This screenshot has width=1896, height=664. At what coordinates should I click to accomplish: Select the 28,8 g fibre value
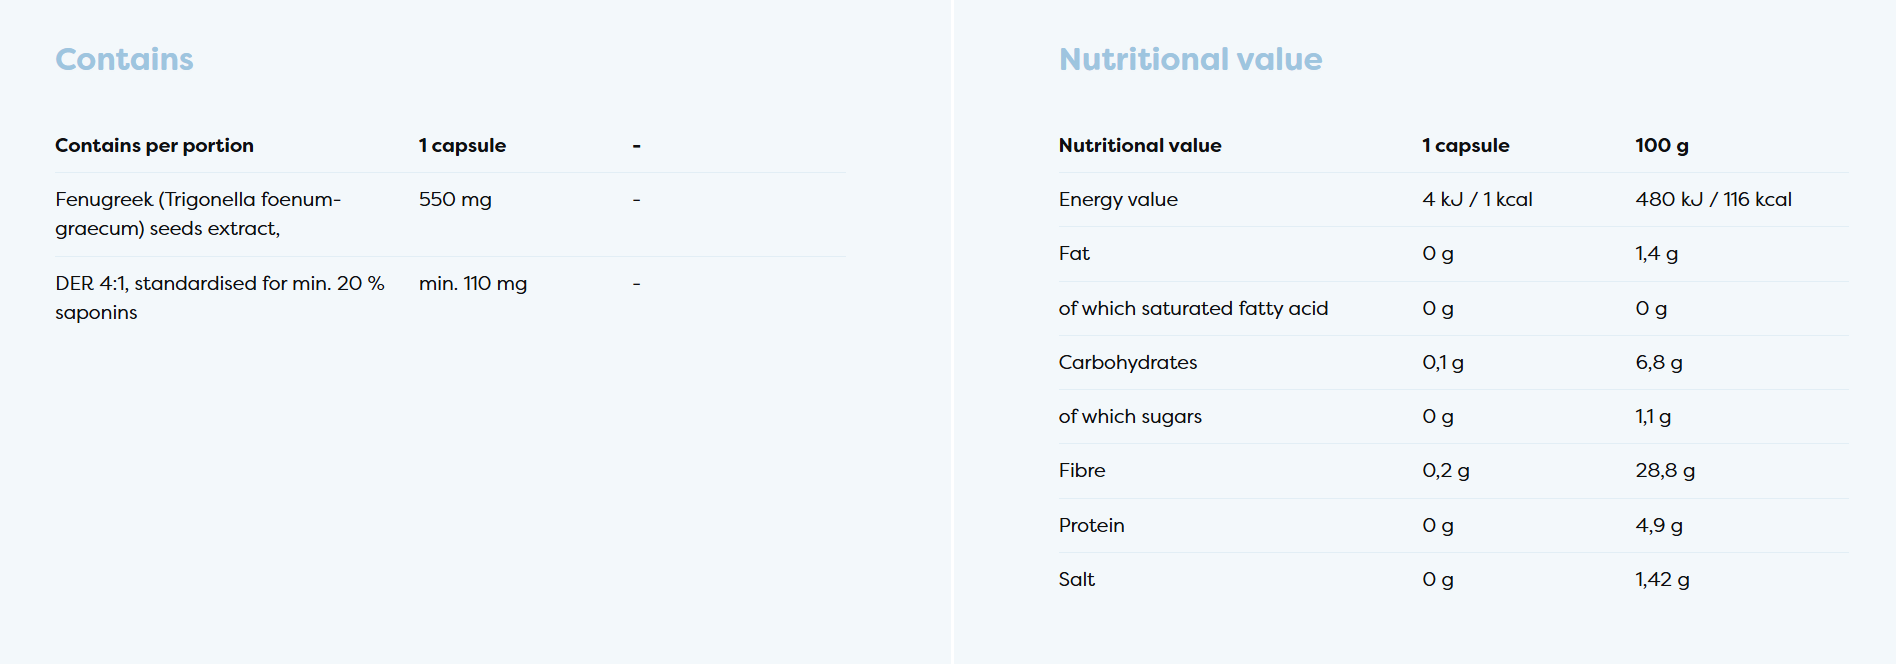[1665, 471]
